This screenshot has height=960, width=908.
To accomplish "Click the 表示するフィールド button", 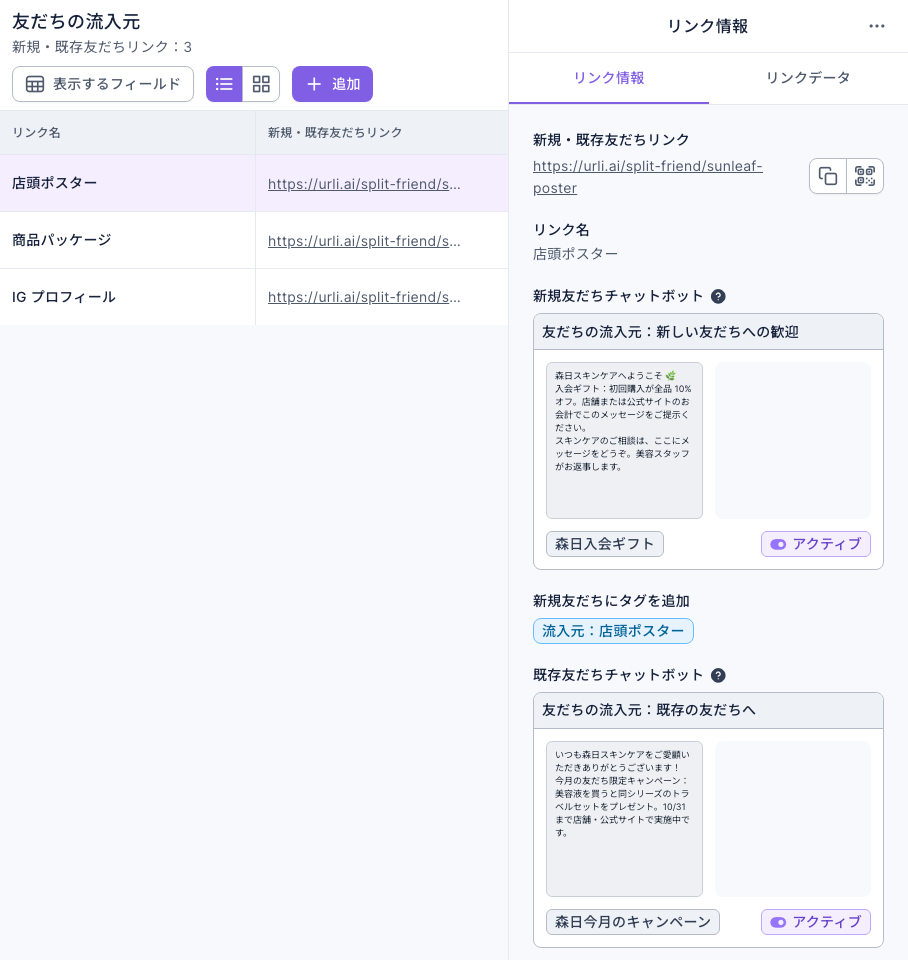I will [103, 84].
